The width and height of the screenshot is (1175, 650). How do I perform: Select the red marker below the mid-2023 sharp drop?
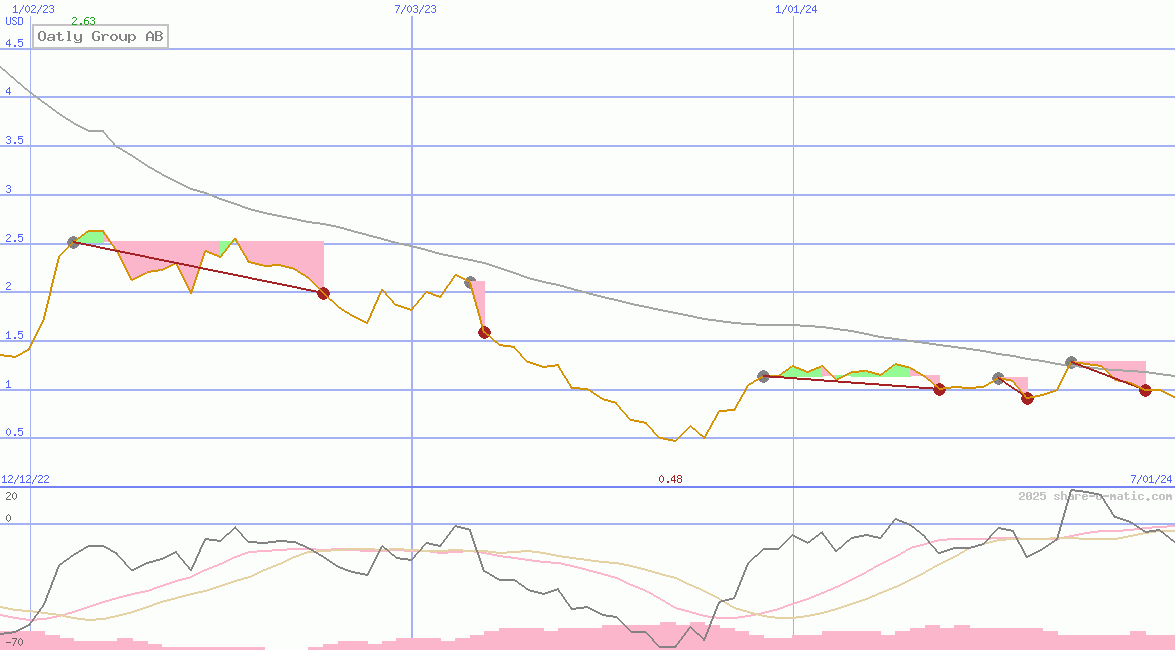pos(484,332)
